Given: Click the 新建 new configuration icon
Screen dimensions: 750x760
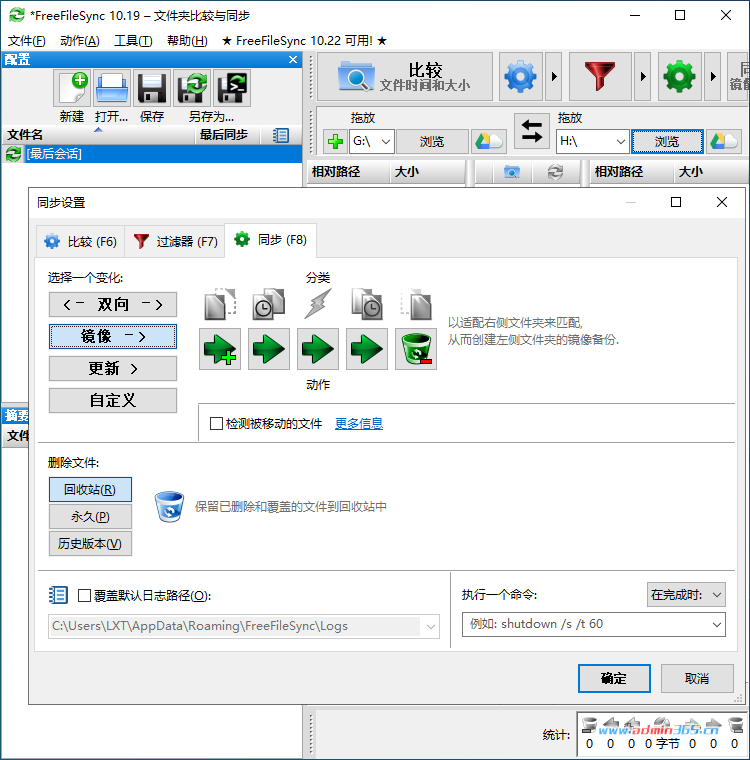Looking at the screenshot, I should (x=72, y=88).
